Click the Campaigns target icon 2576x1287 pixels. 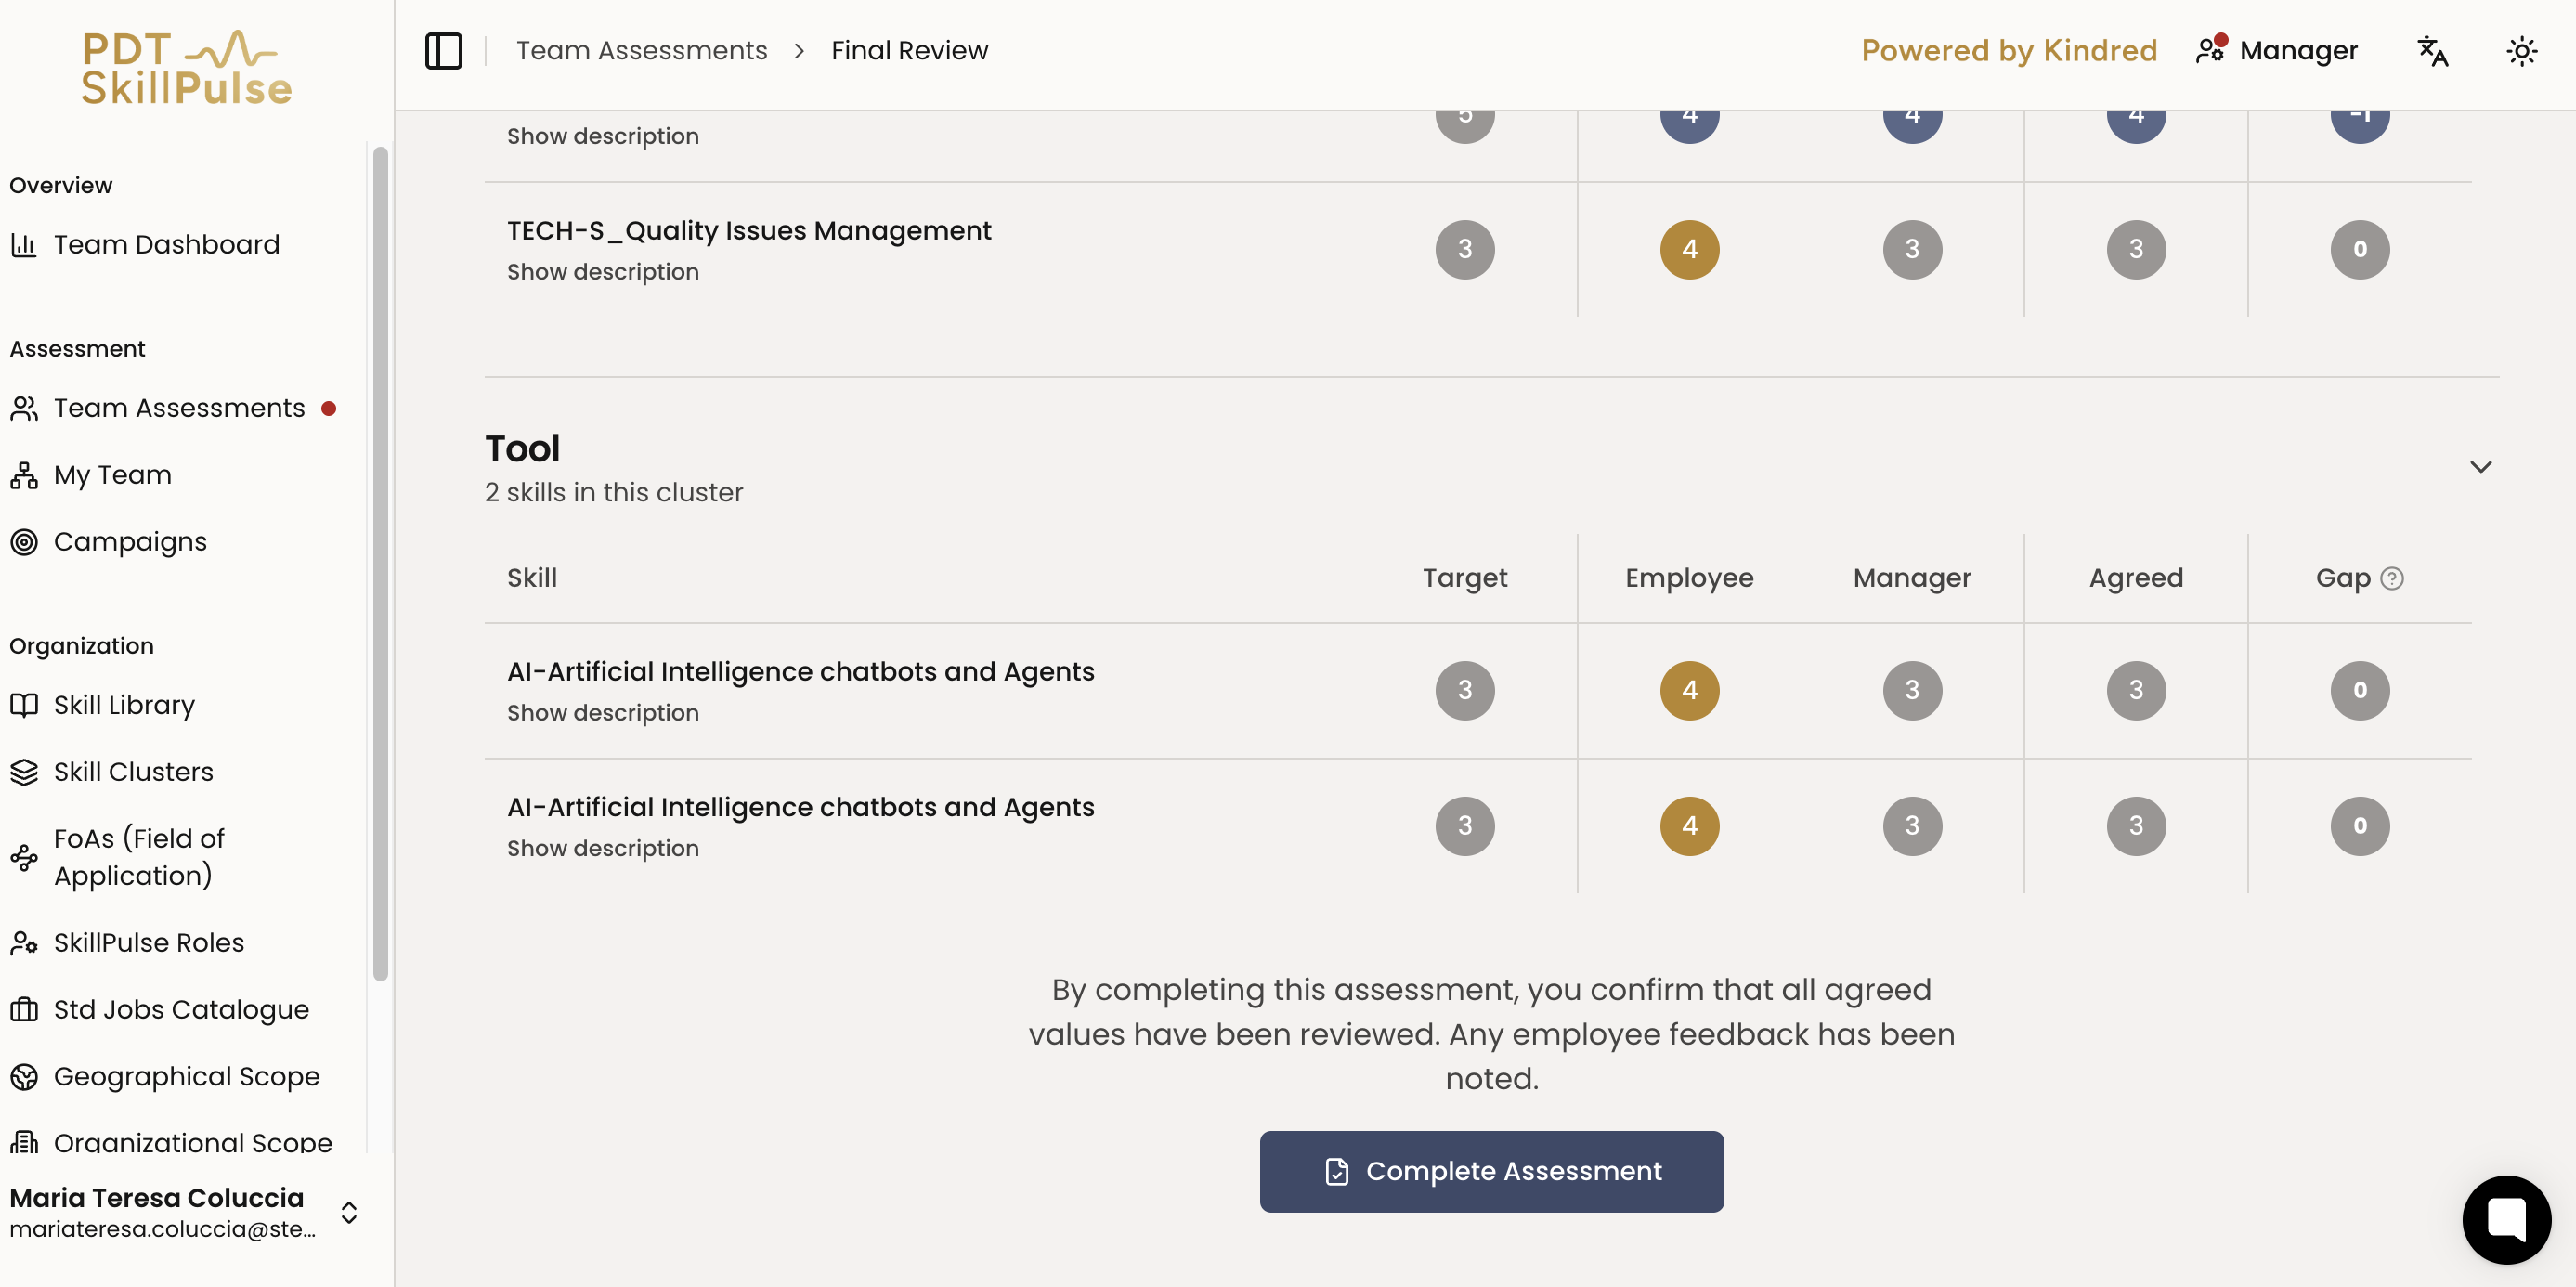point(24,542)
